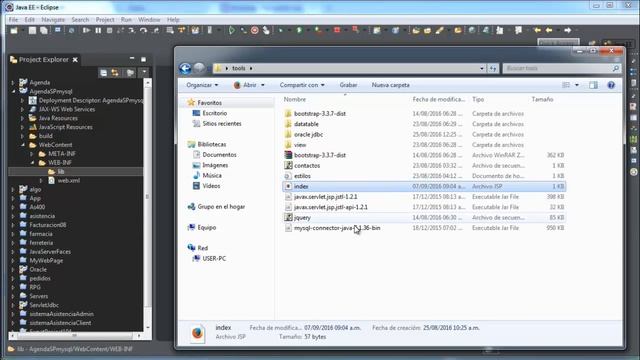Click the Abrir button

coord(249,85)
